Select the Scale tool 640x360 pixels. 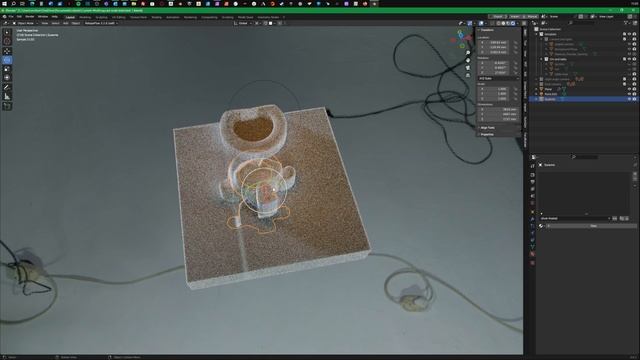click(7, 69)
